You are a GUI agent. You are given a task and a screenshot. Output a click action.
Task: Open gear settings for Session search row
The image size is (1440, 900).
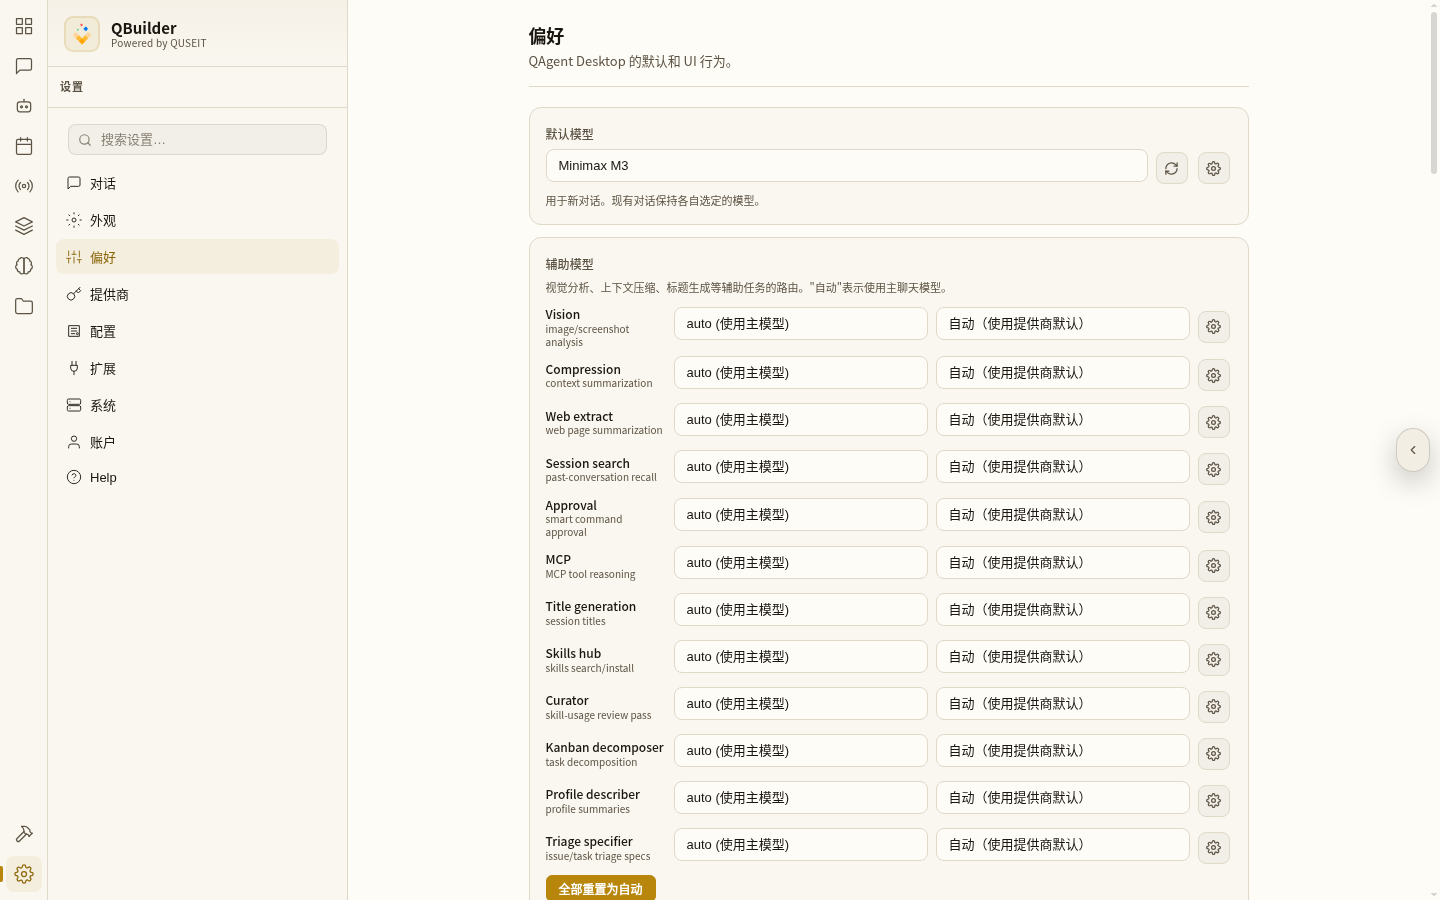click(1214, 469)
